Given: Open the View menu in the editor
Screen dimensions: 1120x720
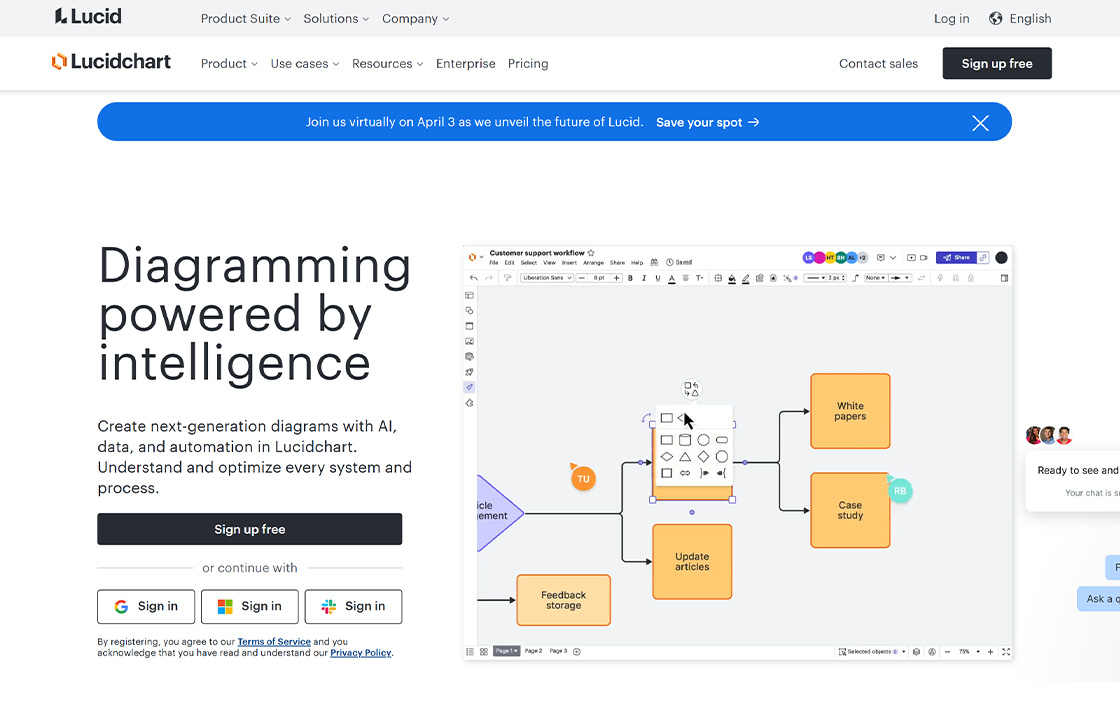Looking at the screenshot, I should 549,263.
